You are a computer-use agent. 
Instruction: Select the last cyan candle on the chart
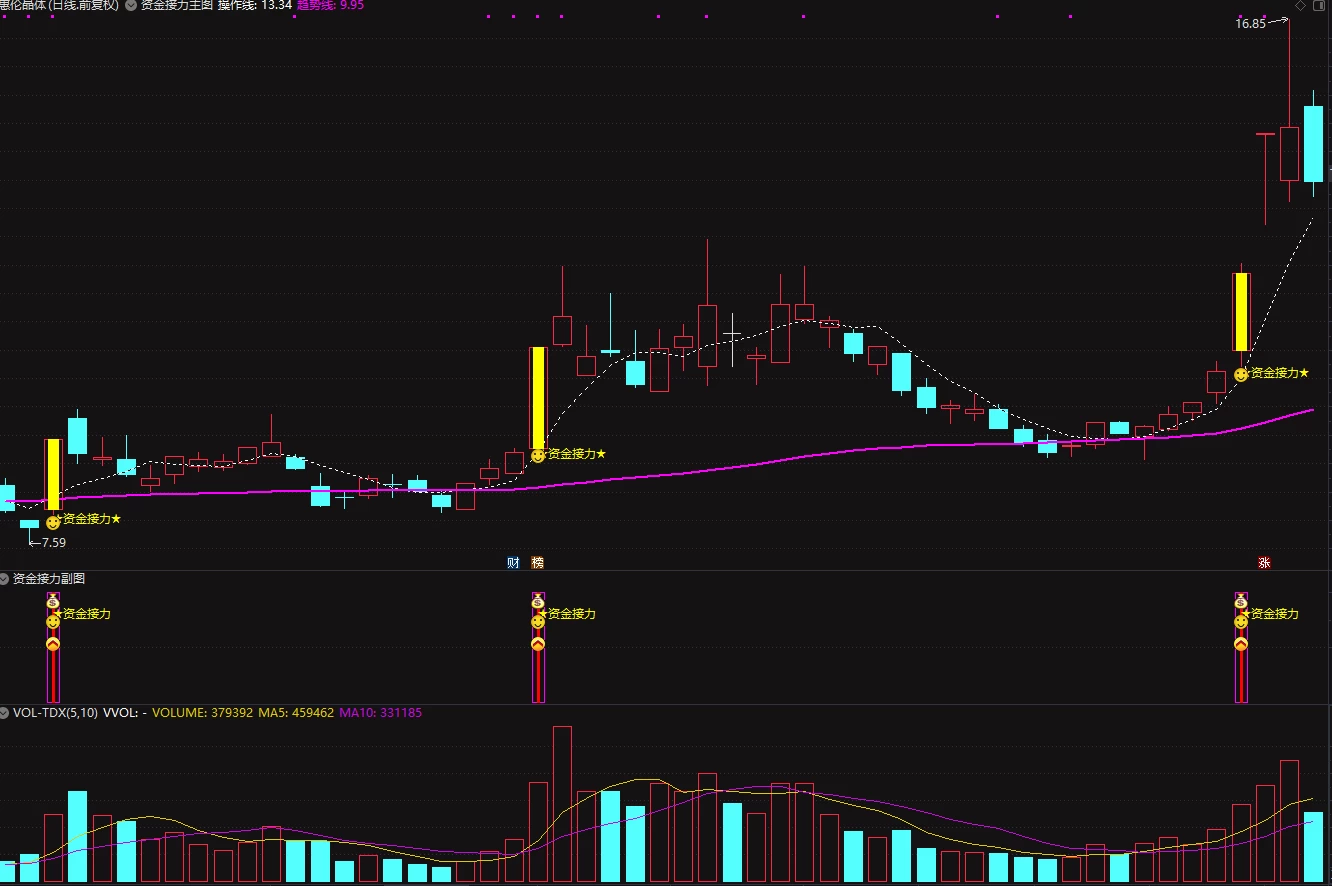[1313, 143]
